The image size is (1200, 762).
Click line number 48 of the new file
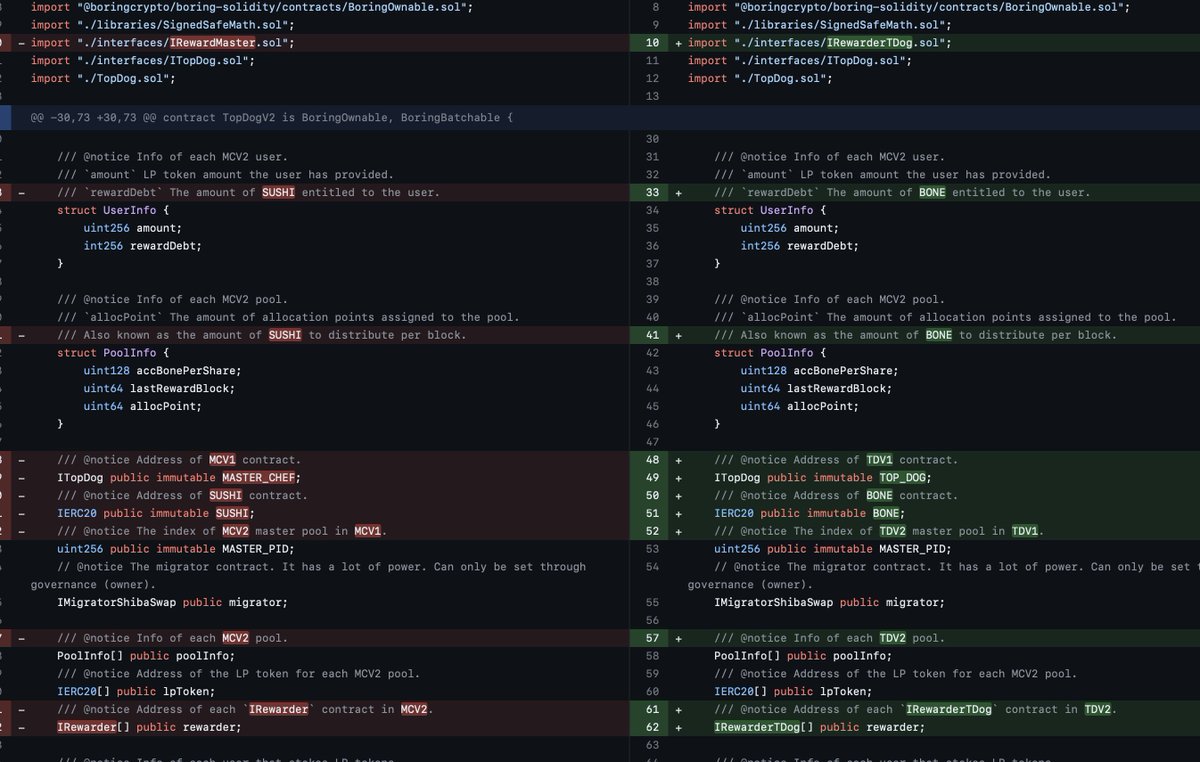pos(652,460)
